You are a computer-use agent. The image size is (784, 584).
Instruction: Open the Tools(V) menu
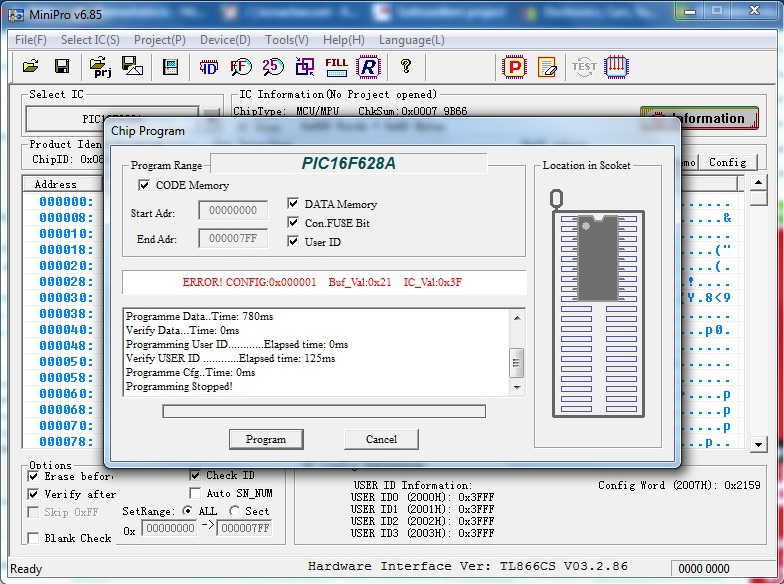[286, 40]
